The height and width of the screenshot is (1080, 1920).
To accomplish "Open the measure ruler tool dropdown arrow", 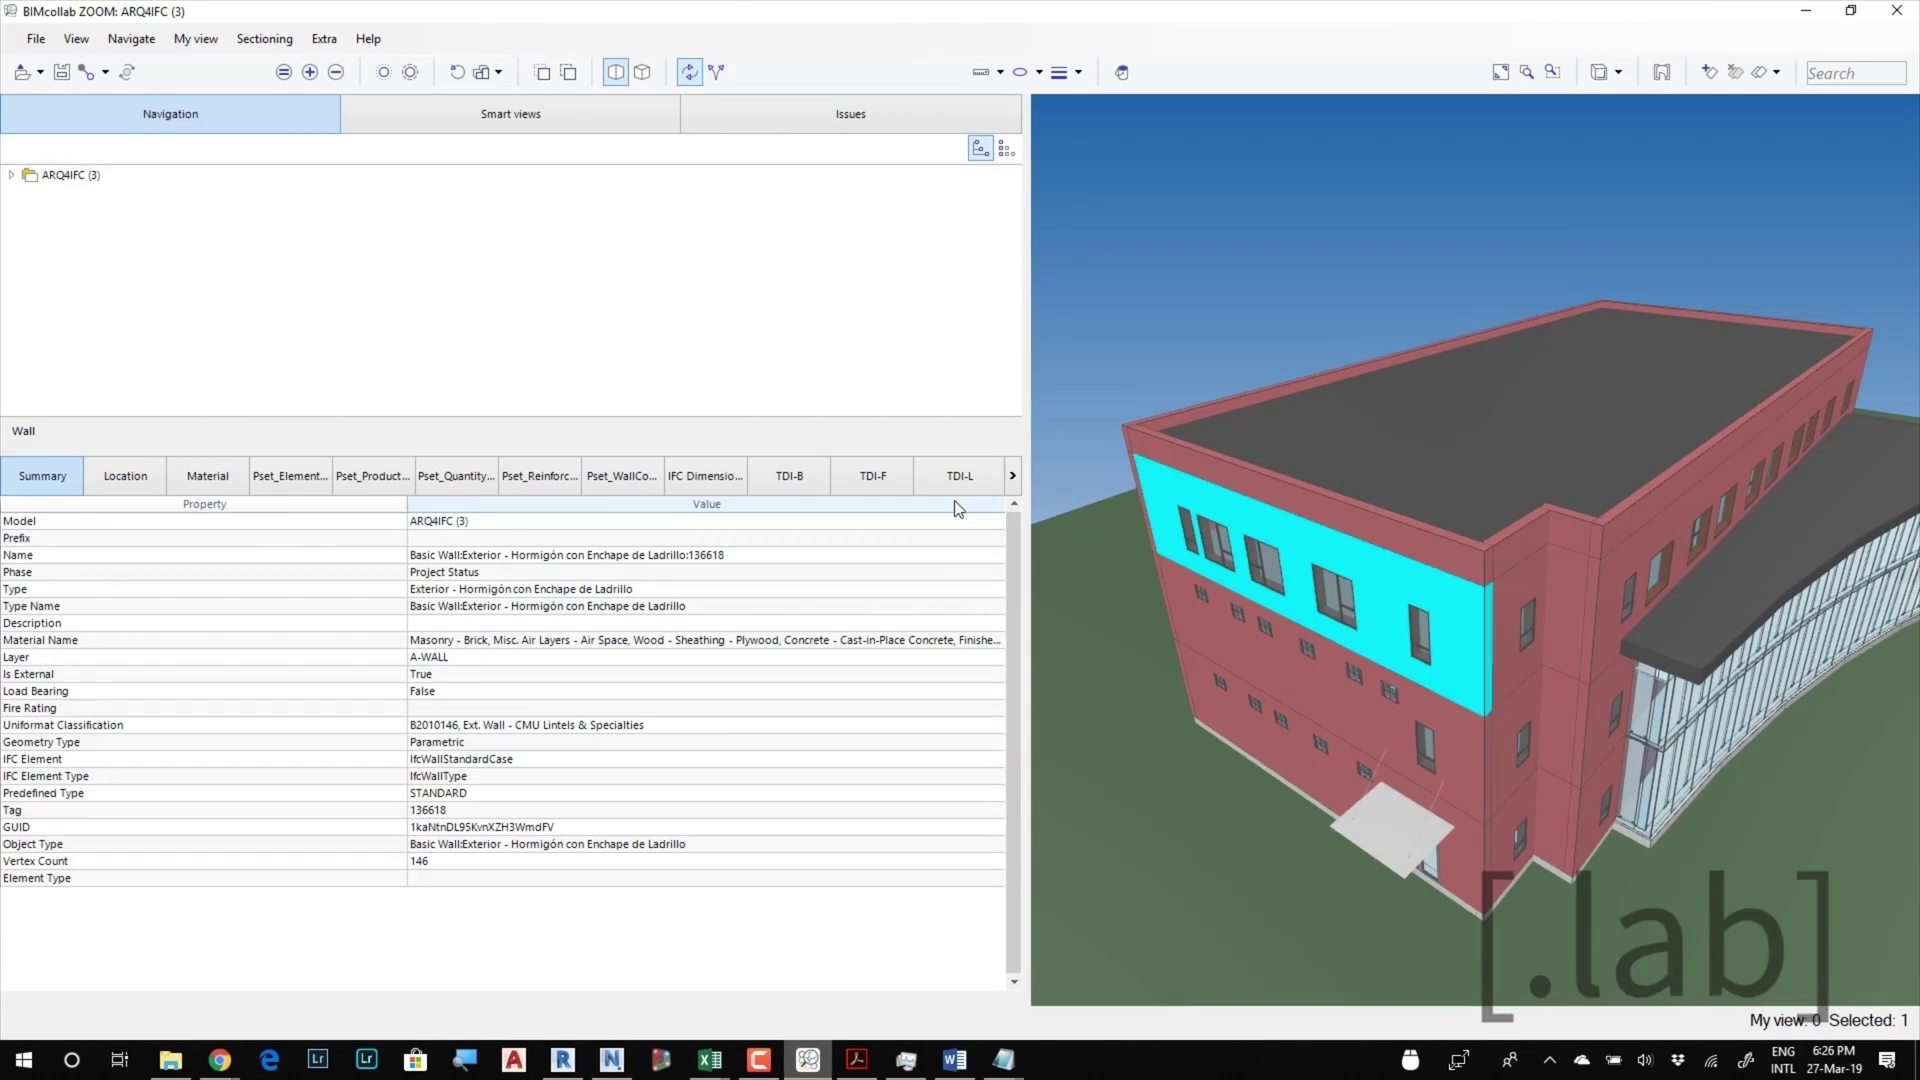I will click(x=1000, y=72).
